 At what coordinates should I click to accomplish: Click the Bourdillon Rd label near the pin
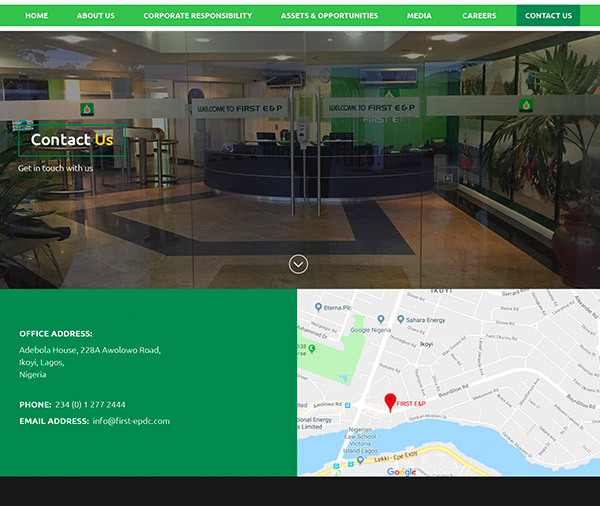[453, 390]
